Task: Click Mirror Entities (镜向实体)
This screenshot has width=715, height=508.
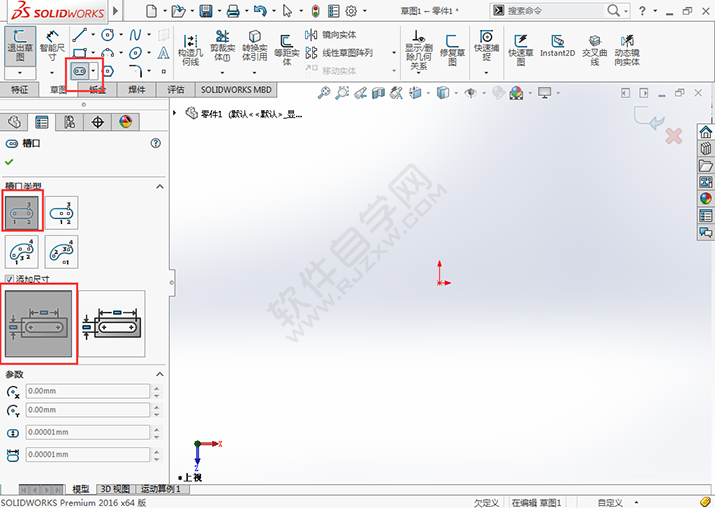Action: (331, 35)
